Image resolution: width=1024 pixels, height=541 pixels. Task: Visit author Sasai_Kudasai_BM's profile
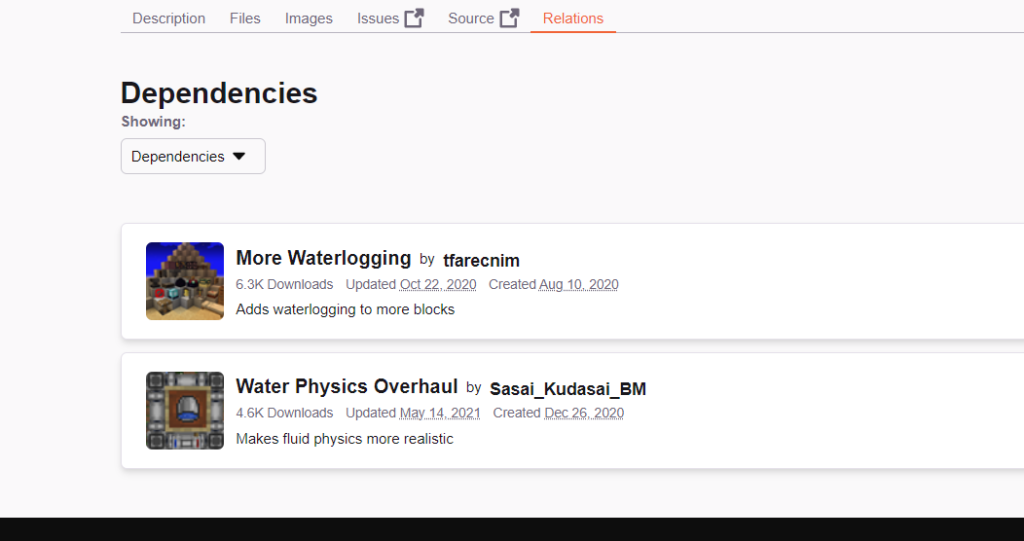coord(568,389)
